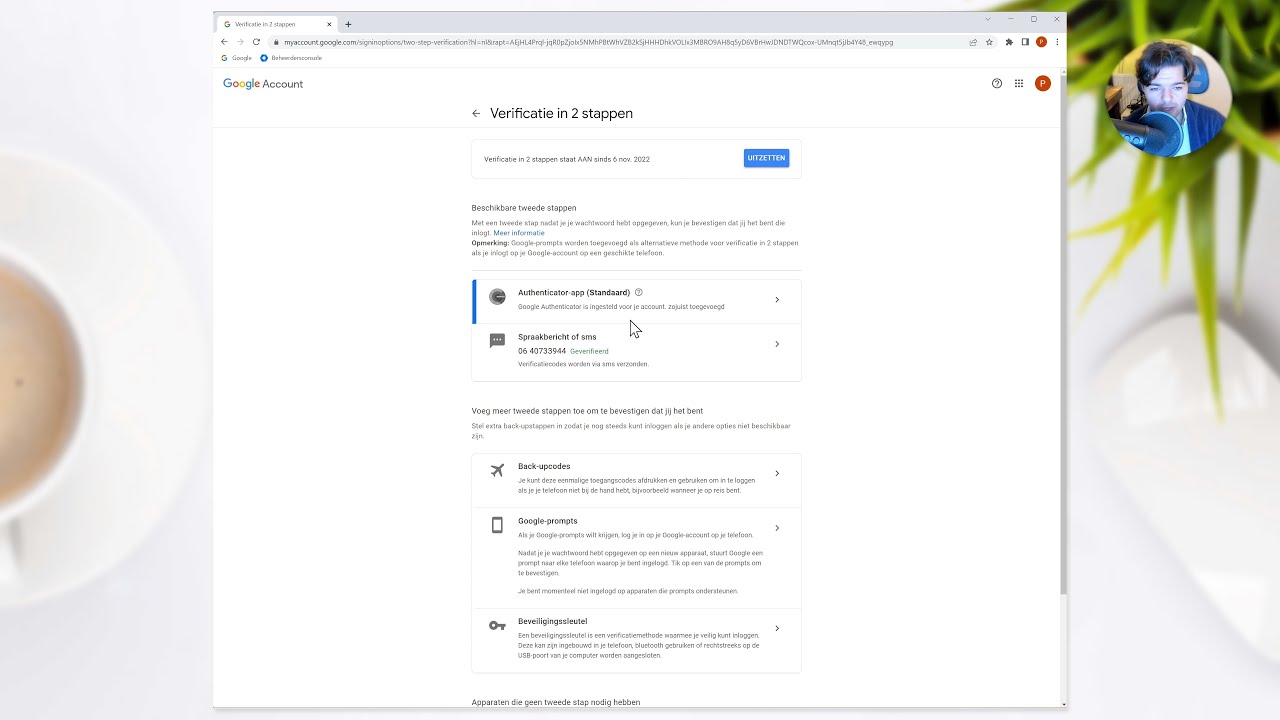Open the Chrome three-dot menu

[1056, 42]
